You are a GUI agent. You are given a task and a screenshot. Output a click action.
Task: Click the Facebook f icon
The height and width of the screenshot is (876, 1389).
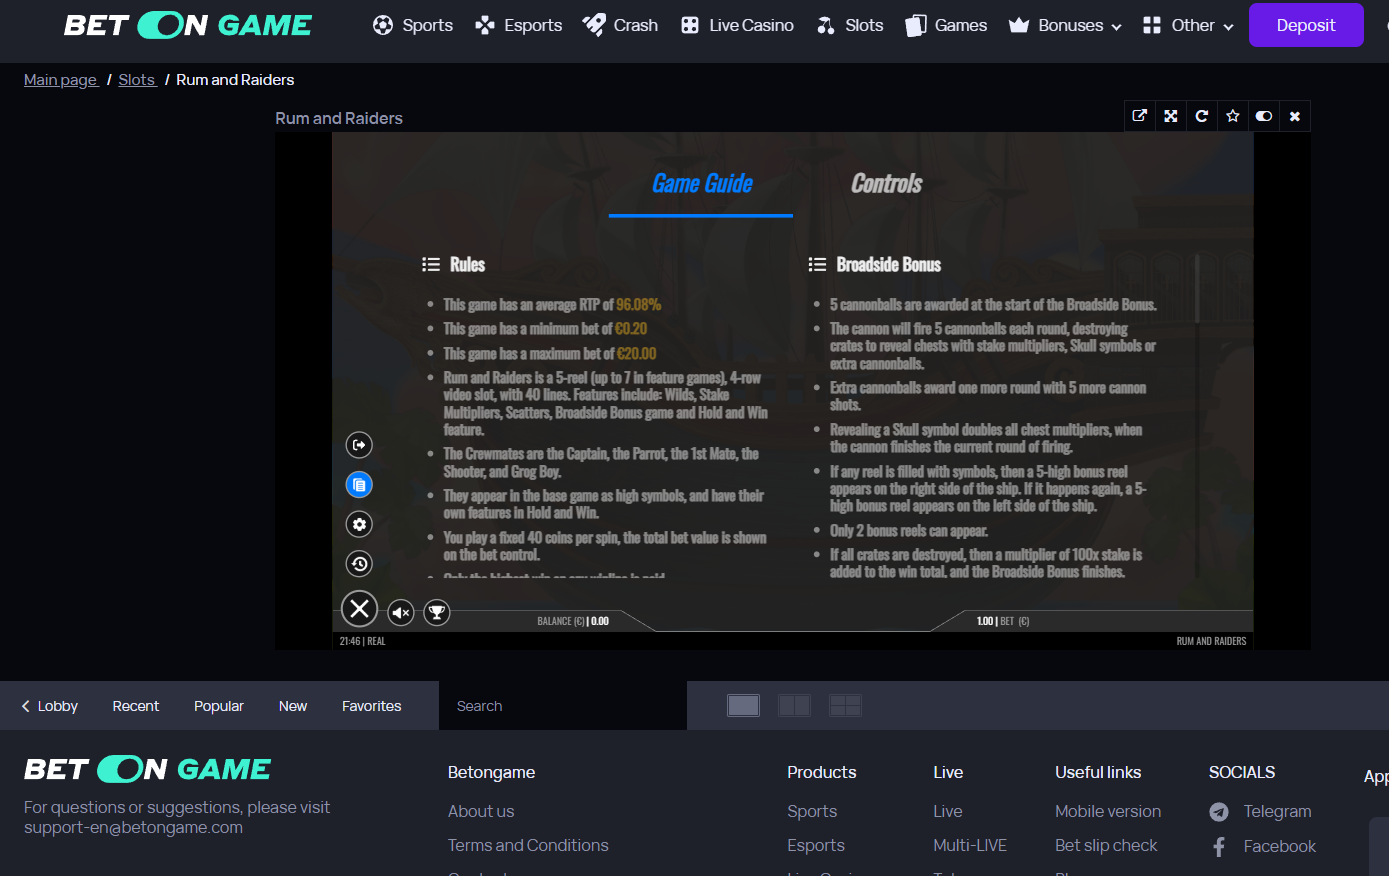click(1219, 847)
